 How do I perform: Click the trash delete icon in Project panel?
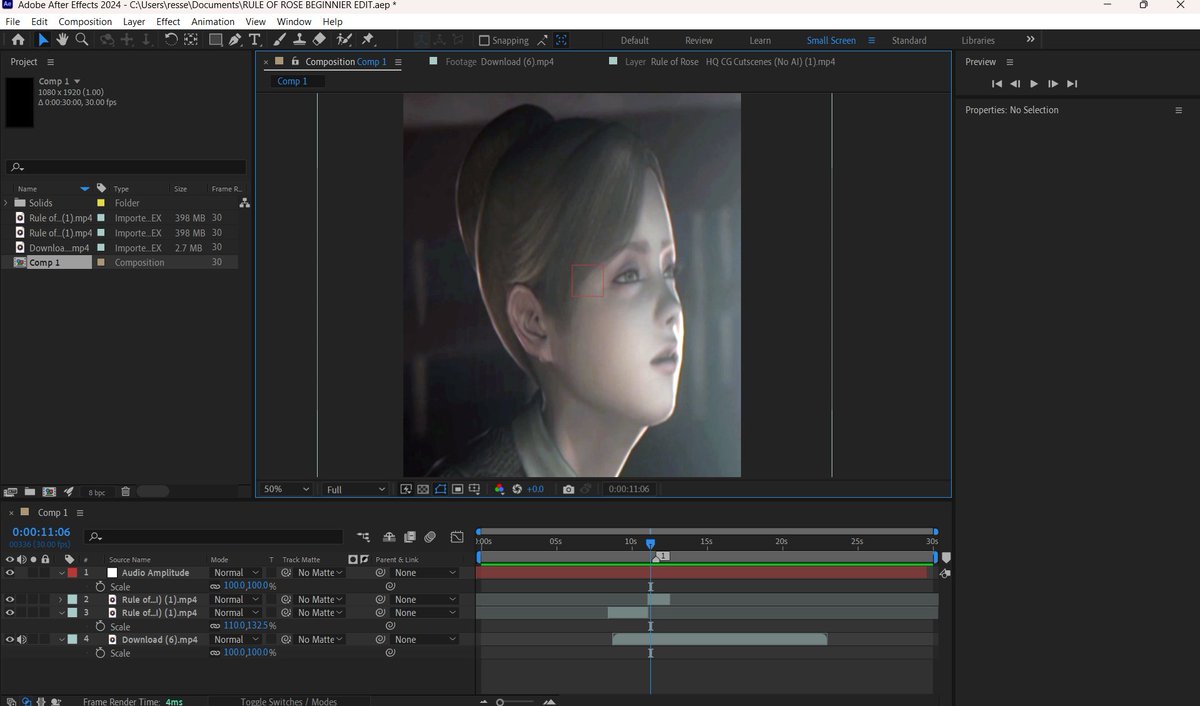click(x=125, y=492)
